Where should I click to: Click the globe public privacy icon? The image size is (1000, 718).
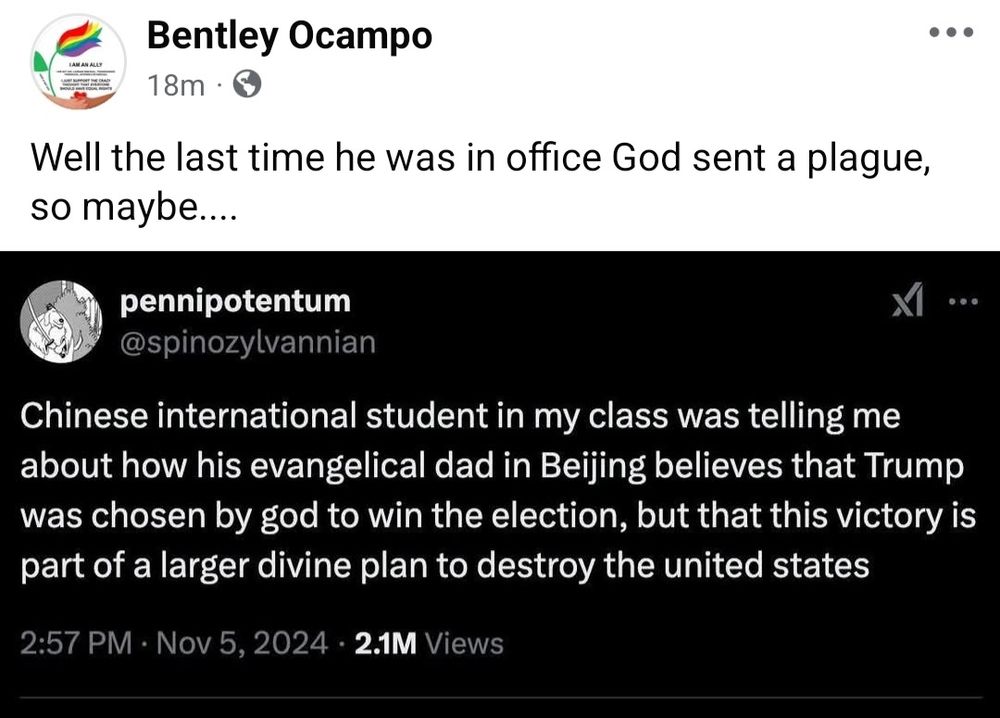click(x=247, y=87)
